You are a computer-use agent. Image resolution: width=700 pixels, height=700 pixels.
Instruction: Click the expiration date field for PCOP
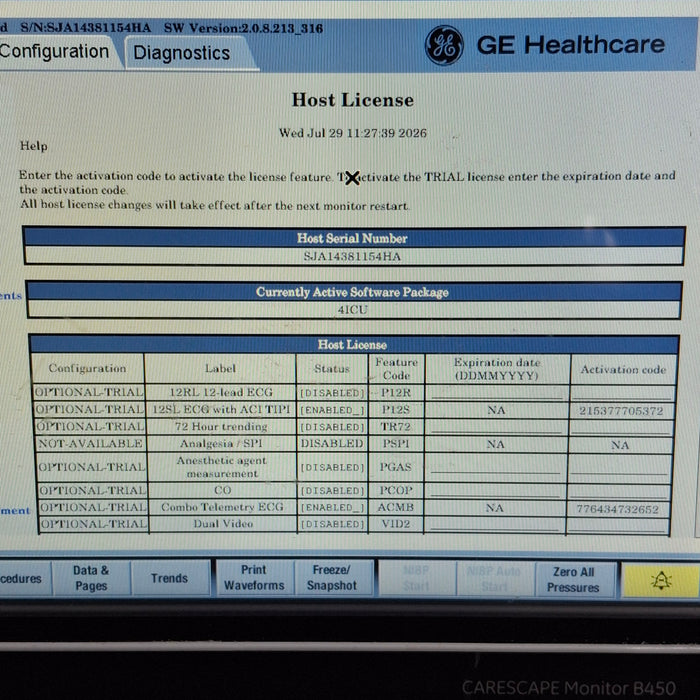point(495,491)
